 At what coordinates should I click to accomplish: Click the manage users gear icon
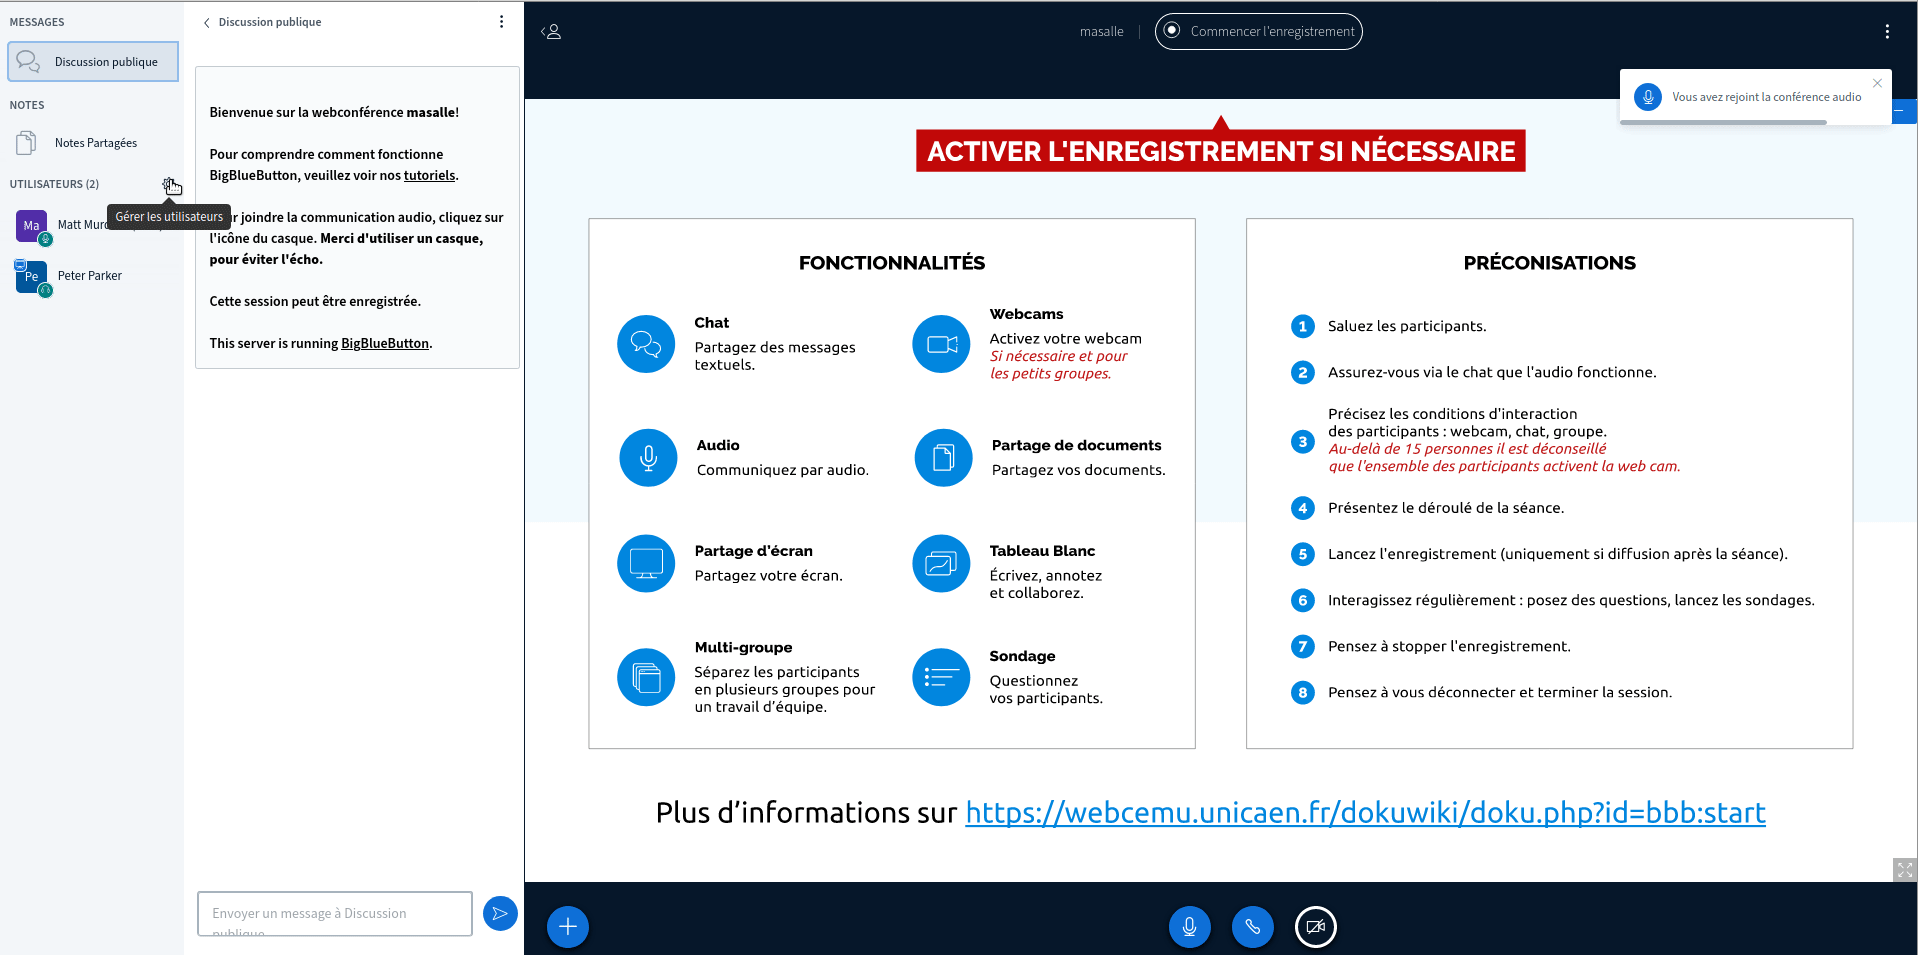click(169, 184)
